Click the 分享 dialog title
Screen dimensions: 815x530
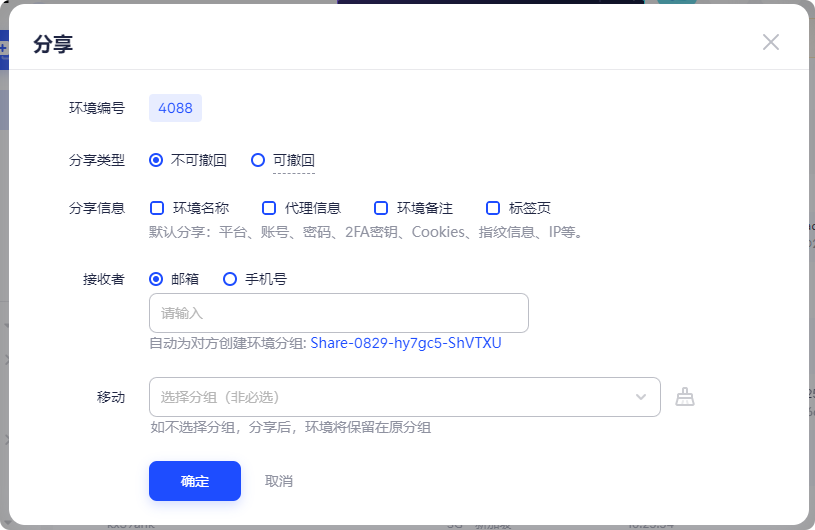pos(53,44)
